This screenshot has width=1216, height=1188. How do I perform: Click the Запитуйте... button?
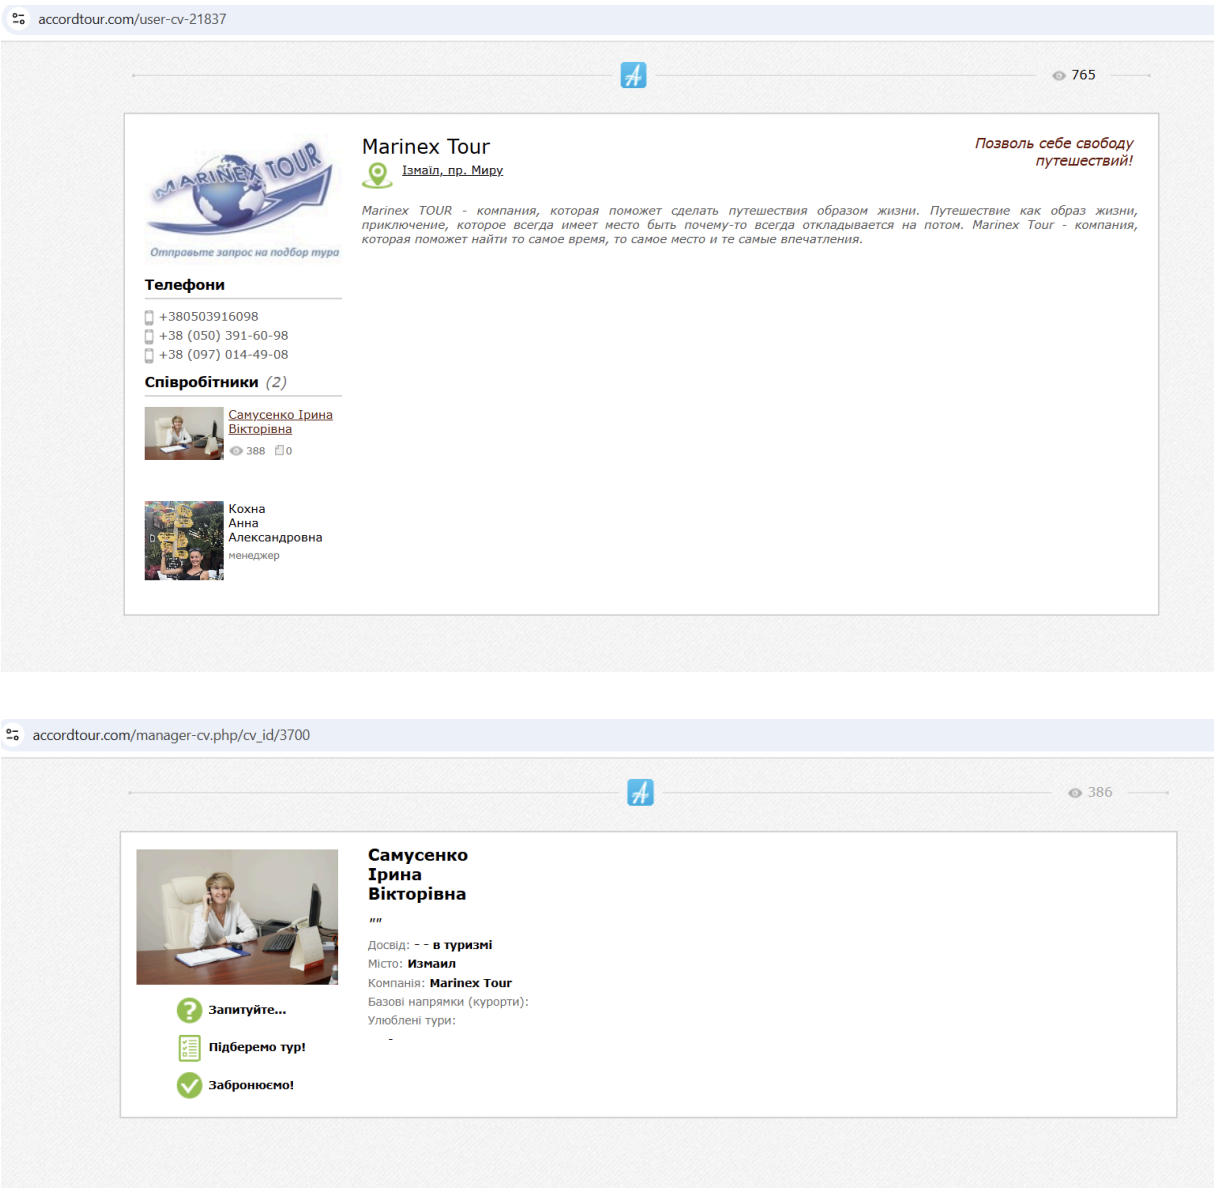click(247, 1010)
